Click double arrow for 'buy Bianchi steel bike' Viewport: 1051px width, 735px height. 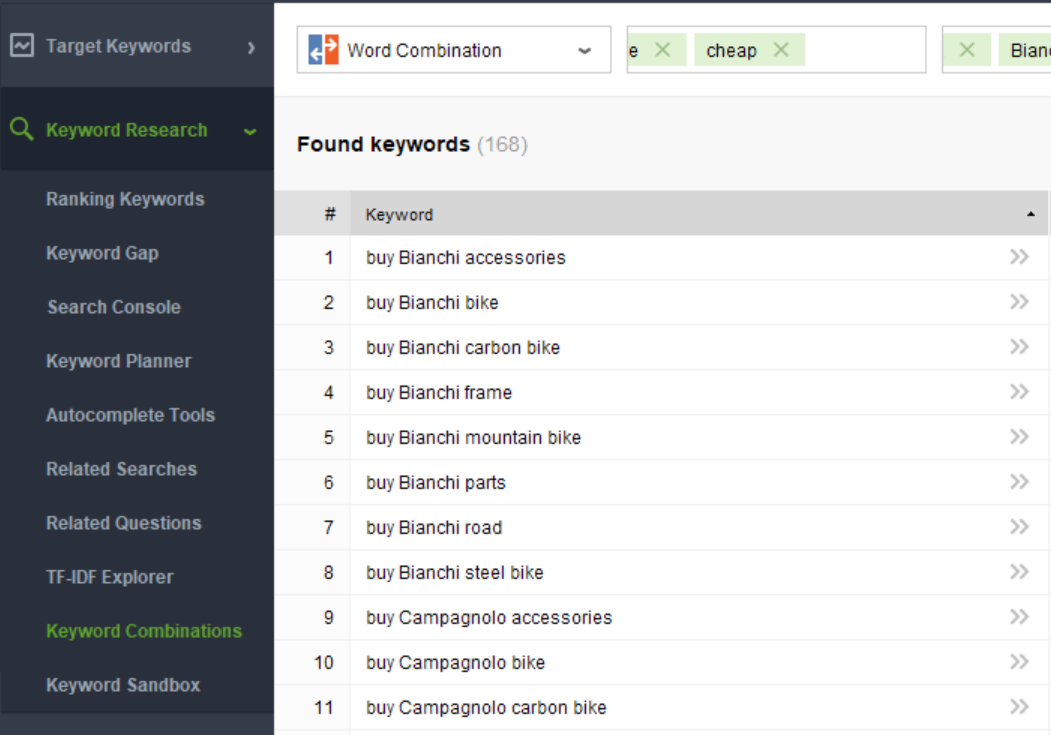point(1019,572)
